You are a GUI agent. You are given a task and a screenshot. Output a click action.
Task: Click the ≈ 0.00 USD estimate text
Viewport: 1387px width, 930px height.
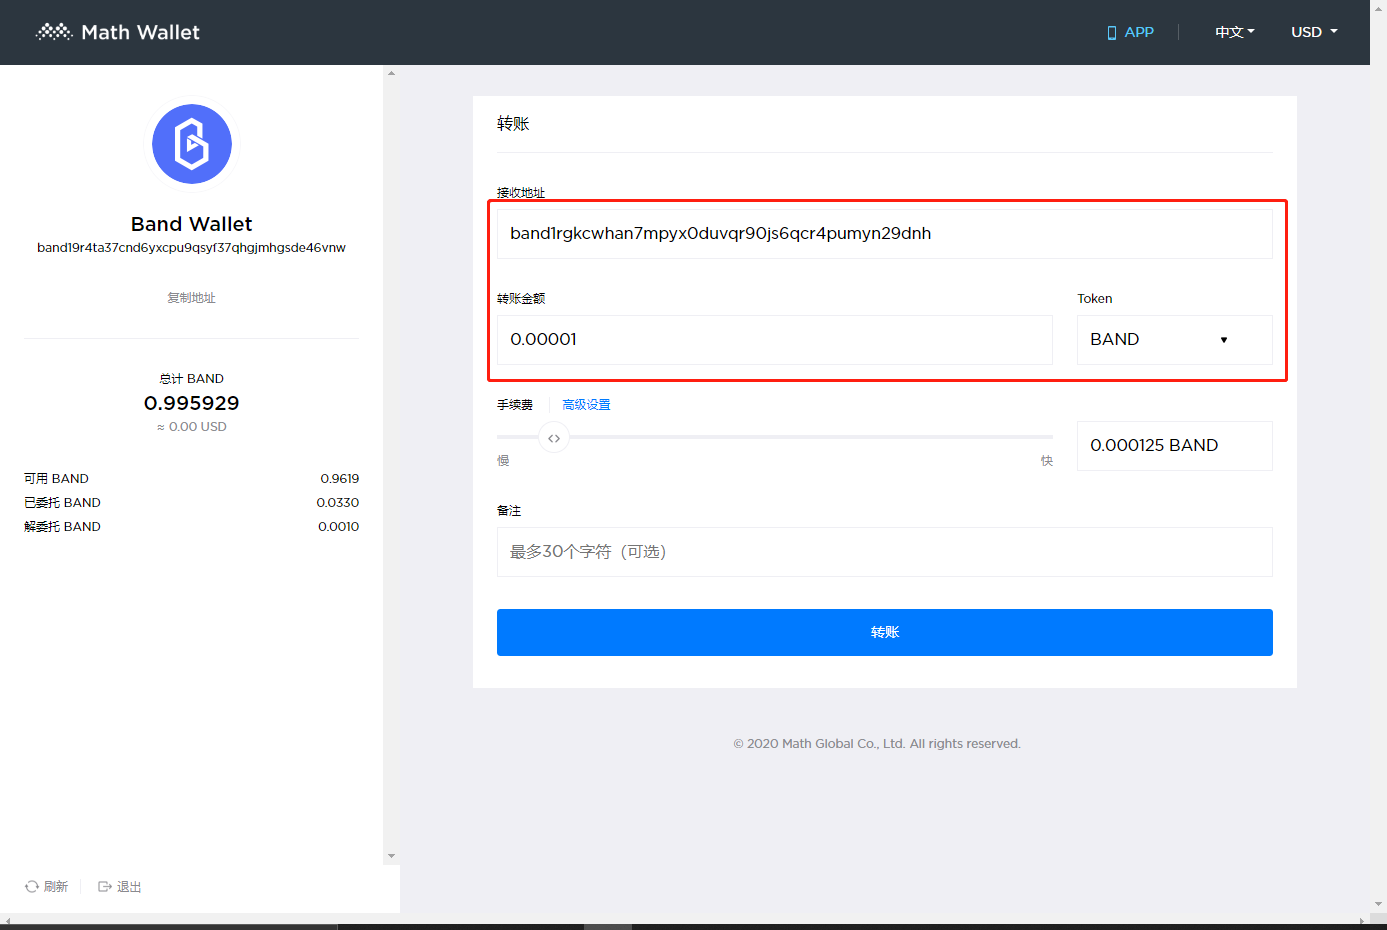click(191, 427)
